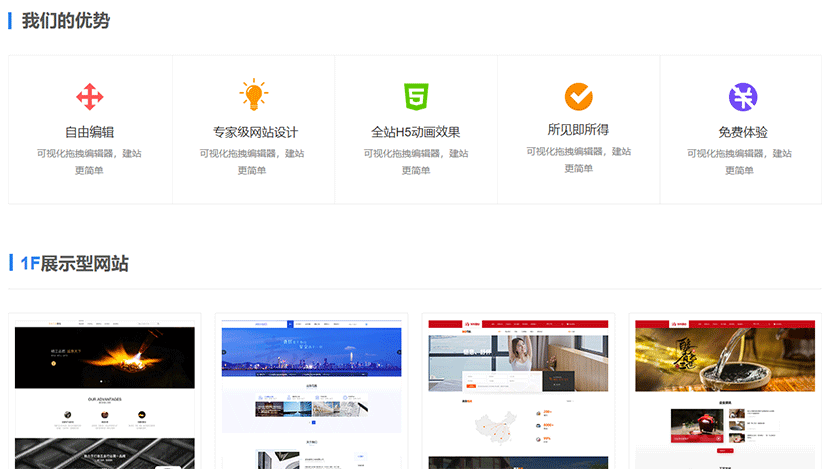The width and height of the screenshot is (830, 469).
Task: Click the purple yuan currency icon
Action: (742, 97)
